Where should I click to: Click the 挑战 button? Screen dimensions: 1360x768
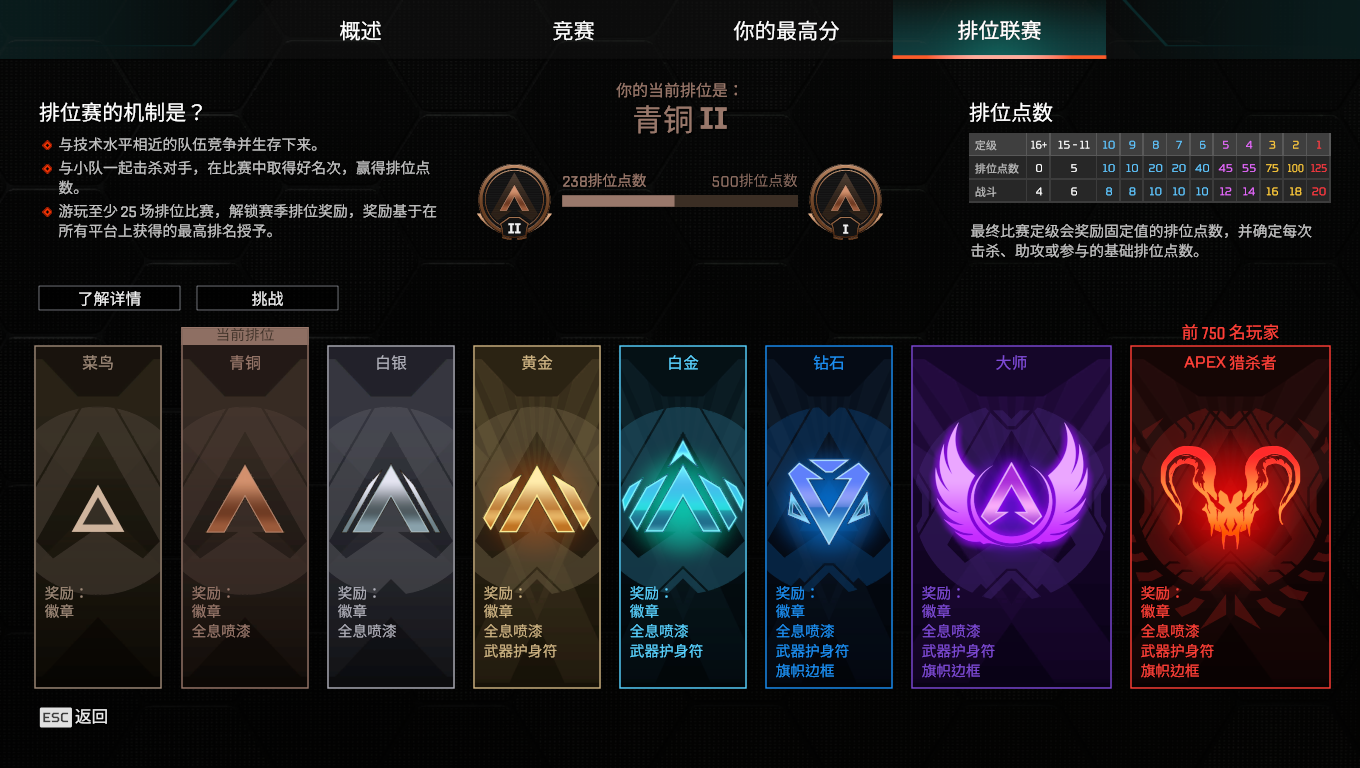pyautogui.click(x=267, y=298)
